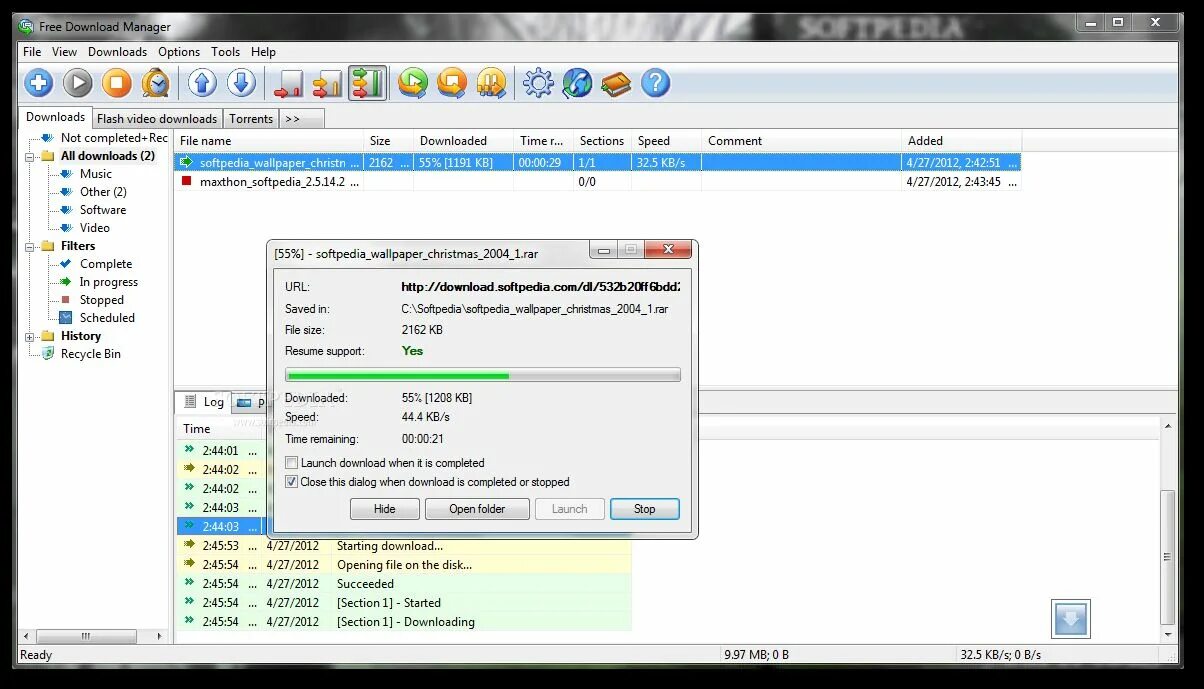Viewport: 1204px width, 689px height.
Task: Open the View menu
Action: pyautogui.click(x=65, y=52)
